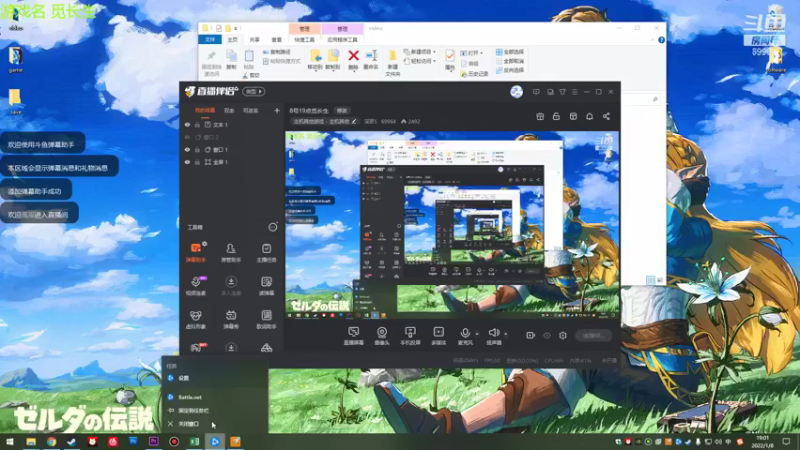Open the 读弹幕 read-danmaku tool

tap(266, 286)
